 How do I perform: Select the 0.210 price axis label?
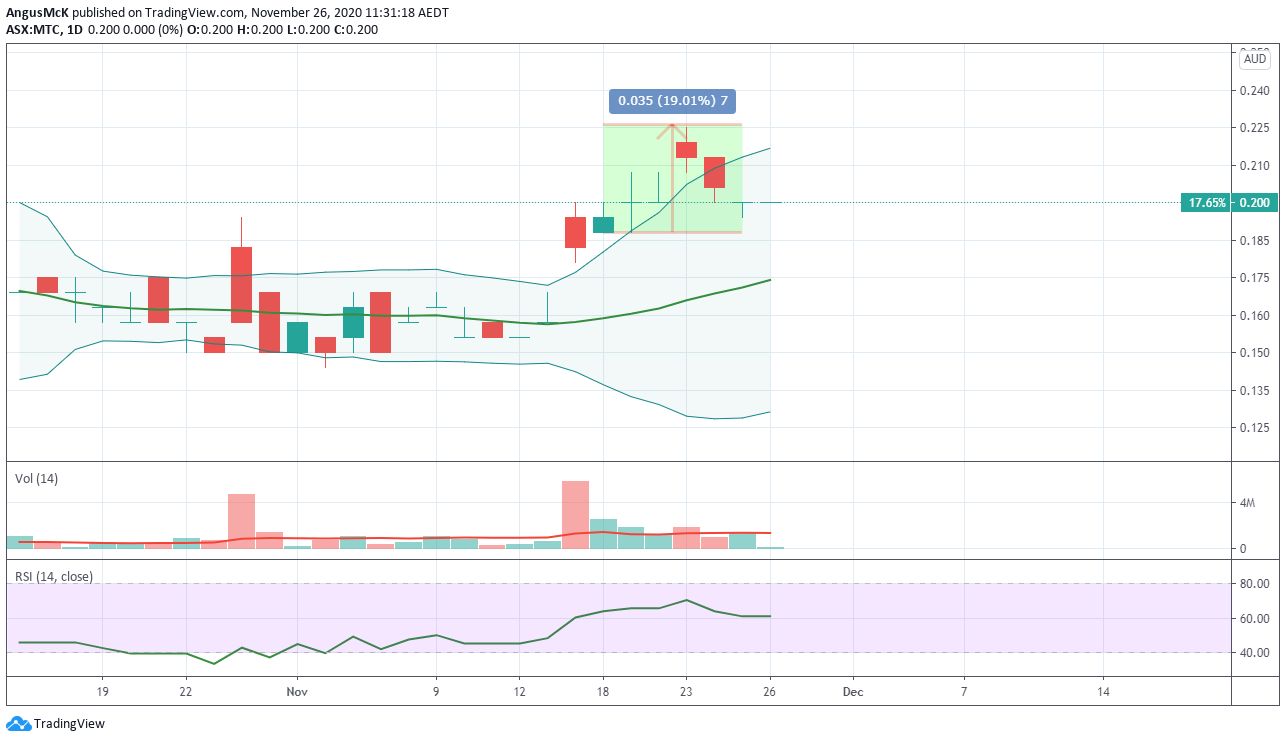tap(1255, 166)
